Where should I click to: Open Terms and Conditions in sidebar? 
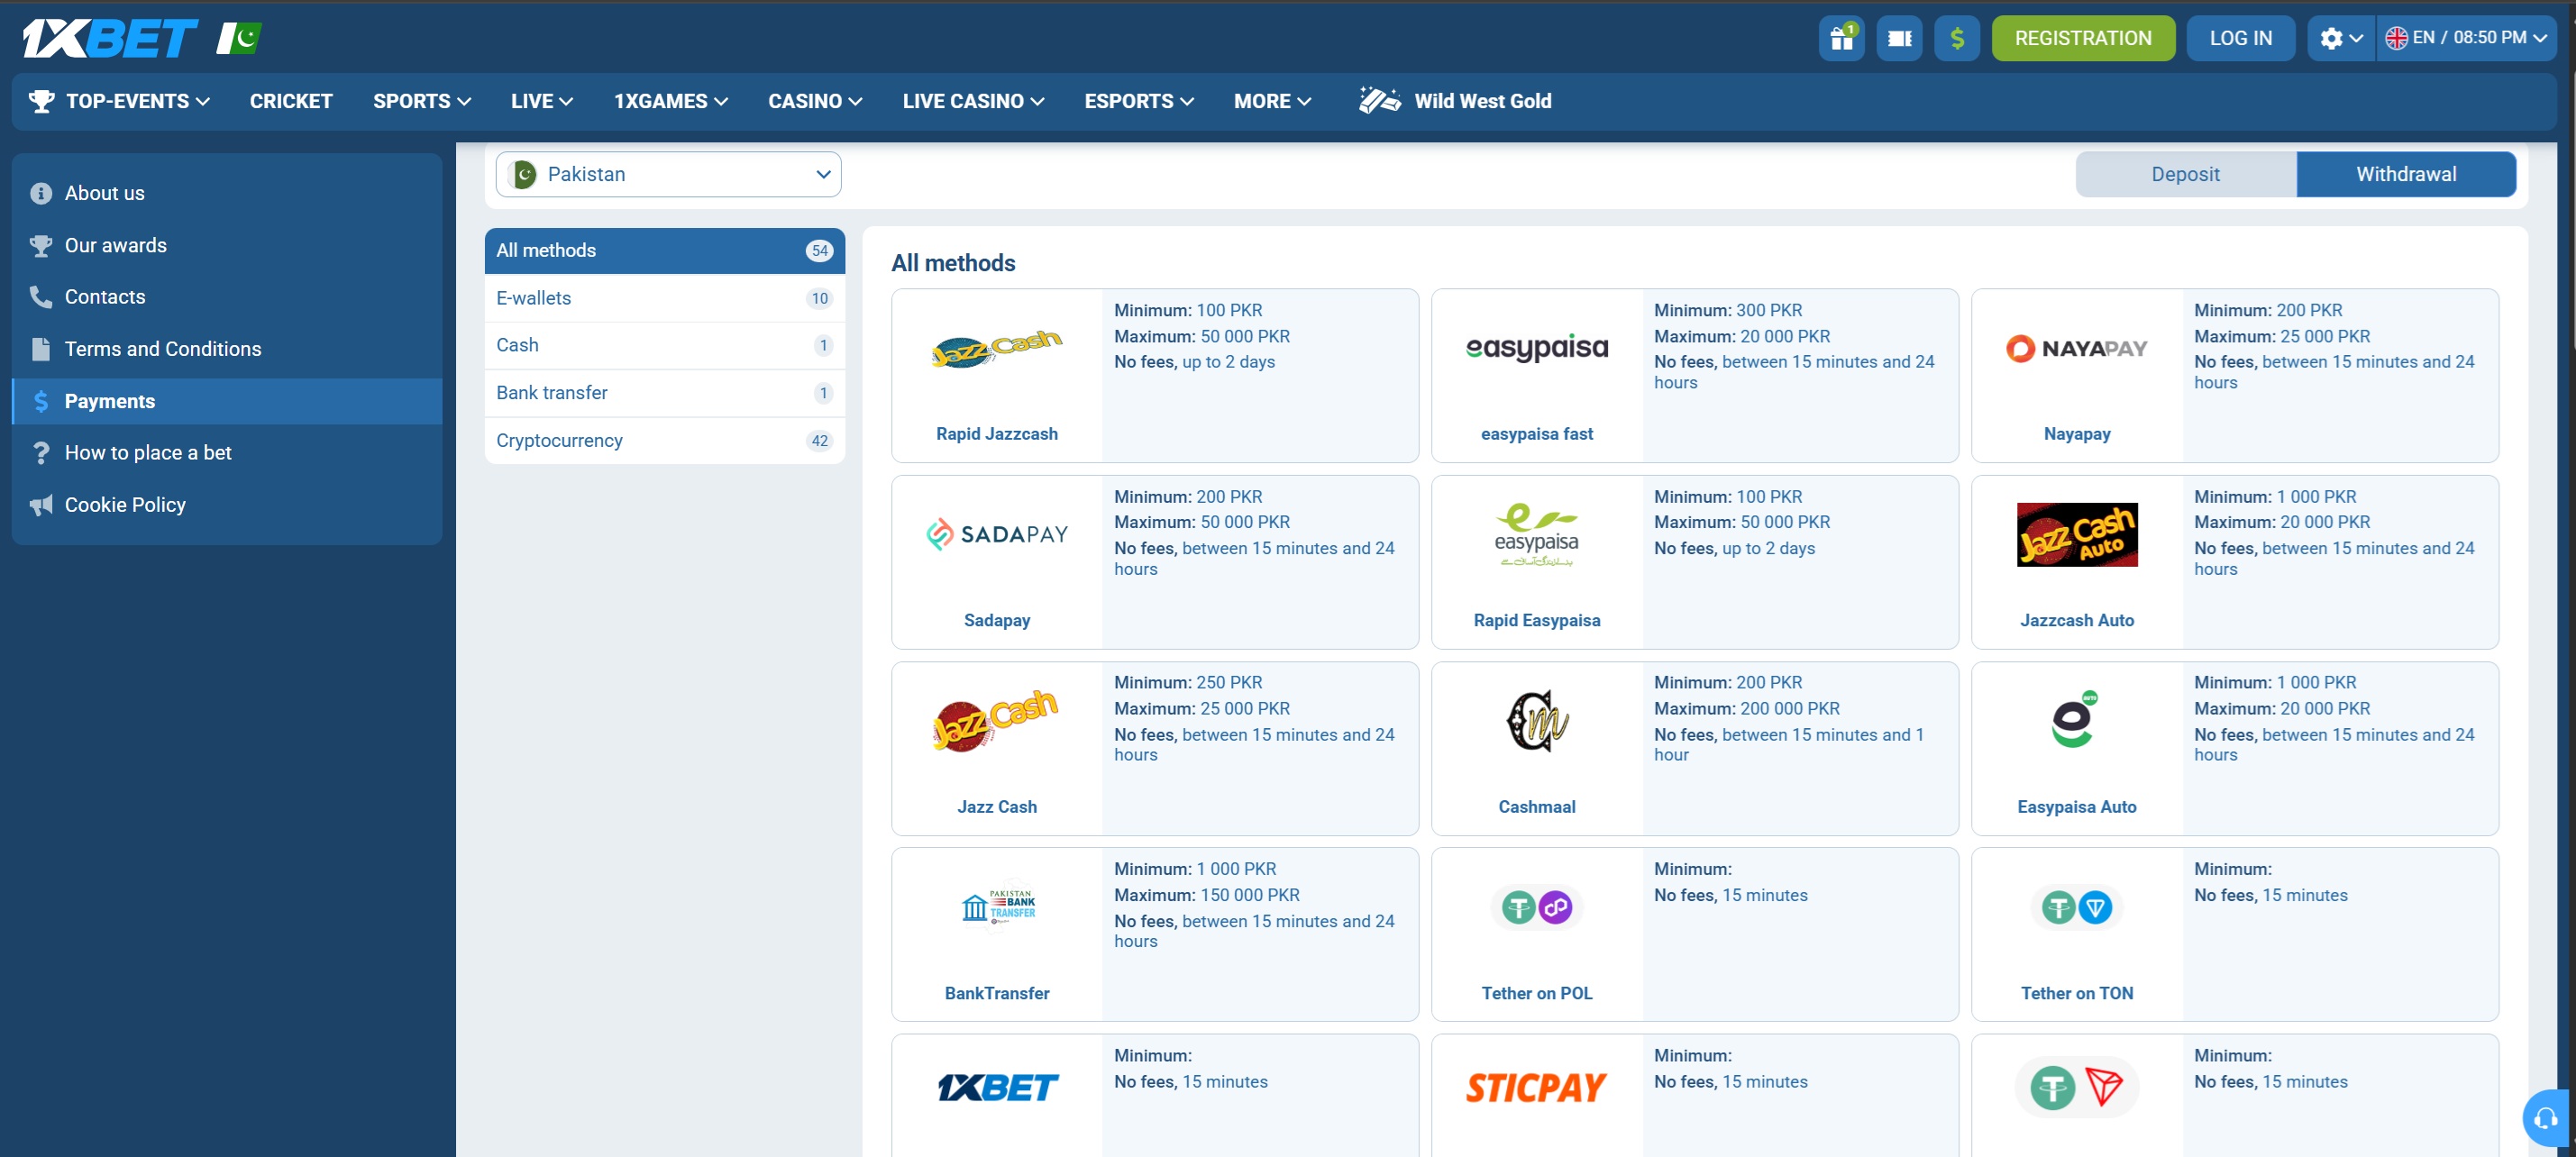(227, 349)
